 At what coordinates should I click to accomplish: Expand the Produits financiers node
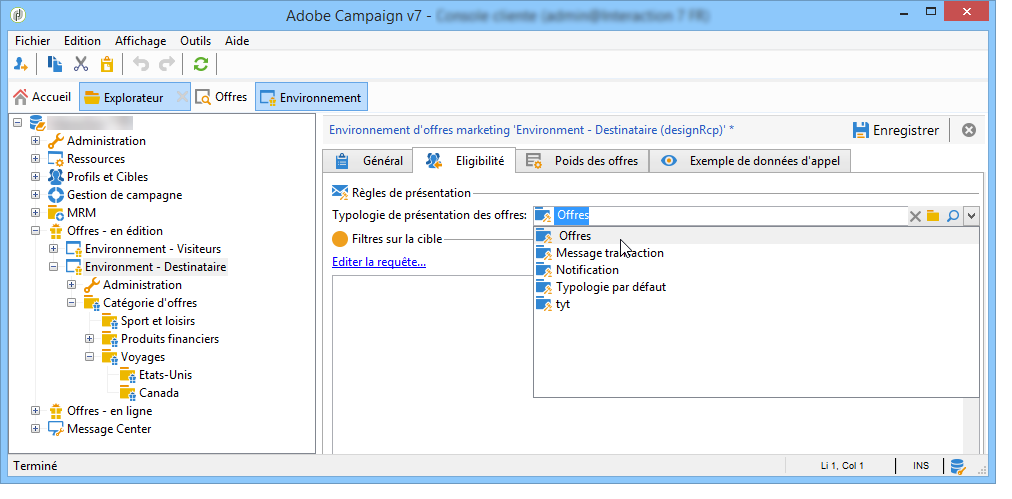(x=90, y=339)
